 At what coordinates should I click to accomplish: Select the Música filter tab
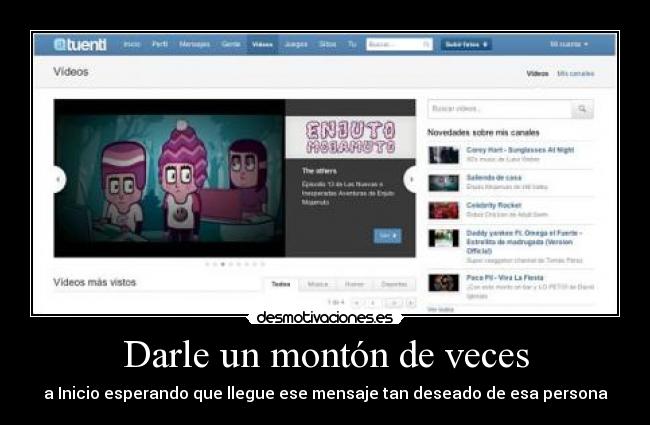click(x=318, y=284)
